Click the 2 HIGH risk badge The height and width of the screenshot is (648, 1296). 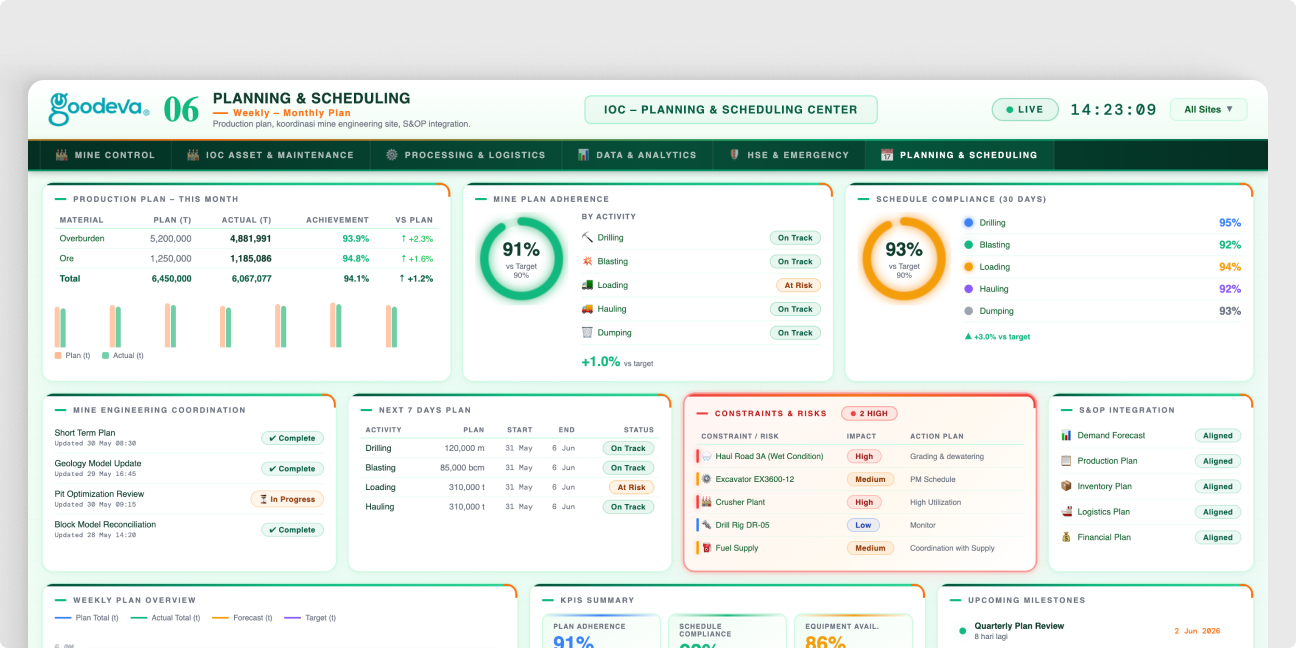(x=870, y=413)
